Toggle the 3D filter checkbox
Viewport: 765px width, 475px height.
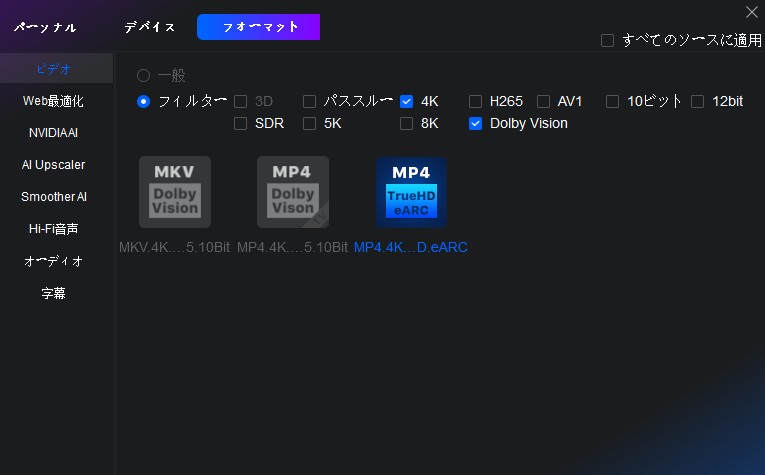(x=241, y=101)
